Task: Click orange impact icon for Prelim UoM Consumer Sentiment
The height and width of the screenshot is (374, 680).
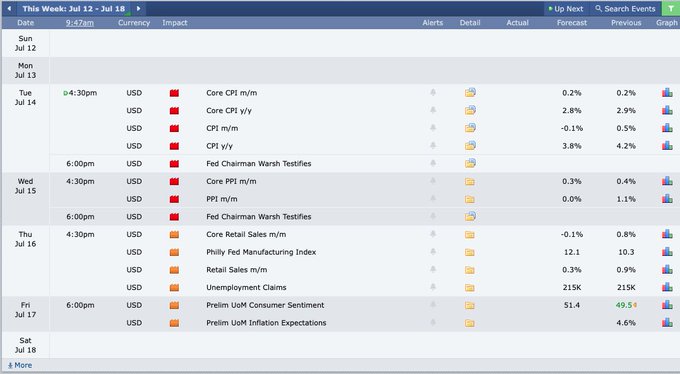Action: (x=174, y=305)
